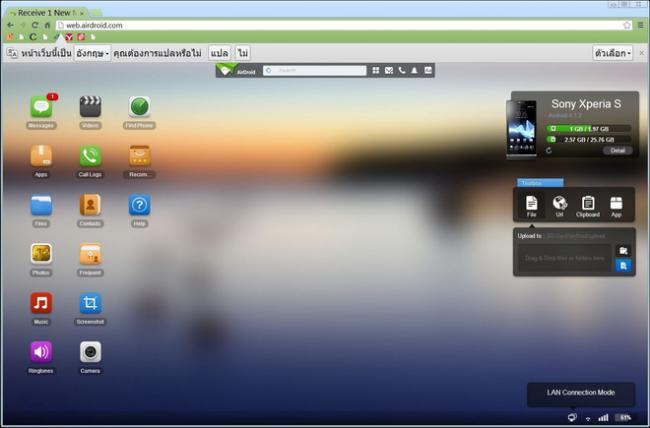Open the Apps box icon
Image resolution: width=650 pixels, height=428 pixels.
point(41,156)
